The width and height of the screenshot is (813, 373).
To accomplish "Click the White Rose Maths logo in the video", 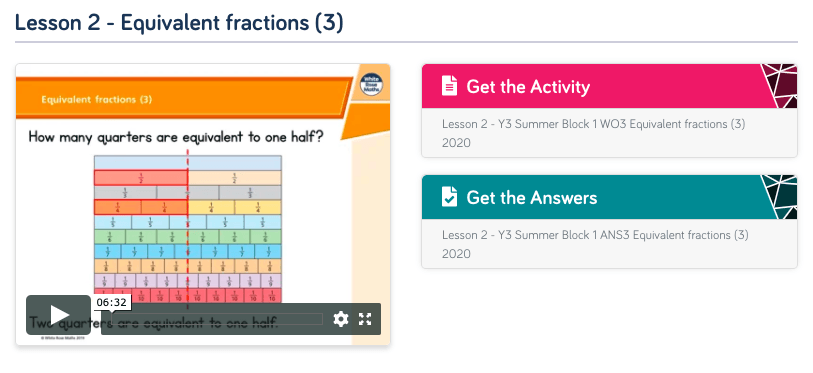I will [x=371, y=85].
